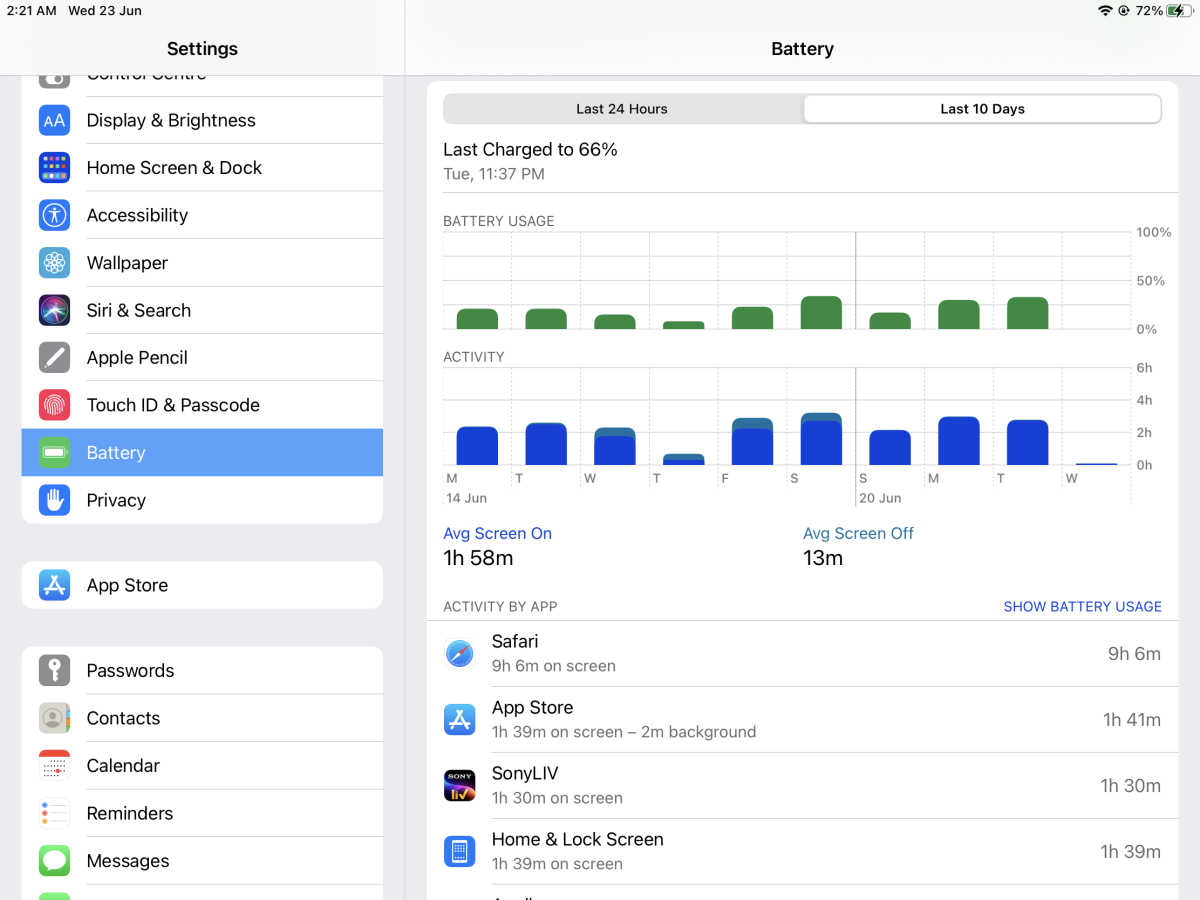This screenshot has height=900, width=1200.
Task: Tap the SonyLIV app icon
Action: click(x=459, y=786)
